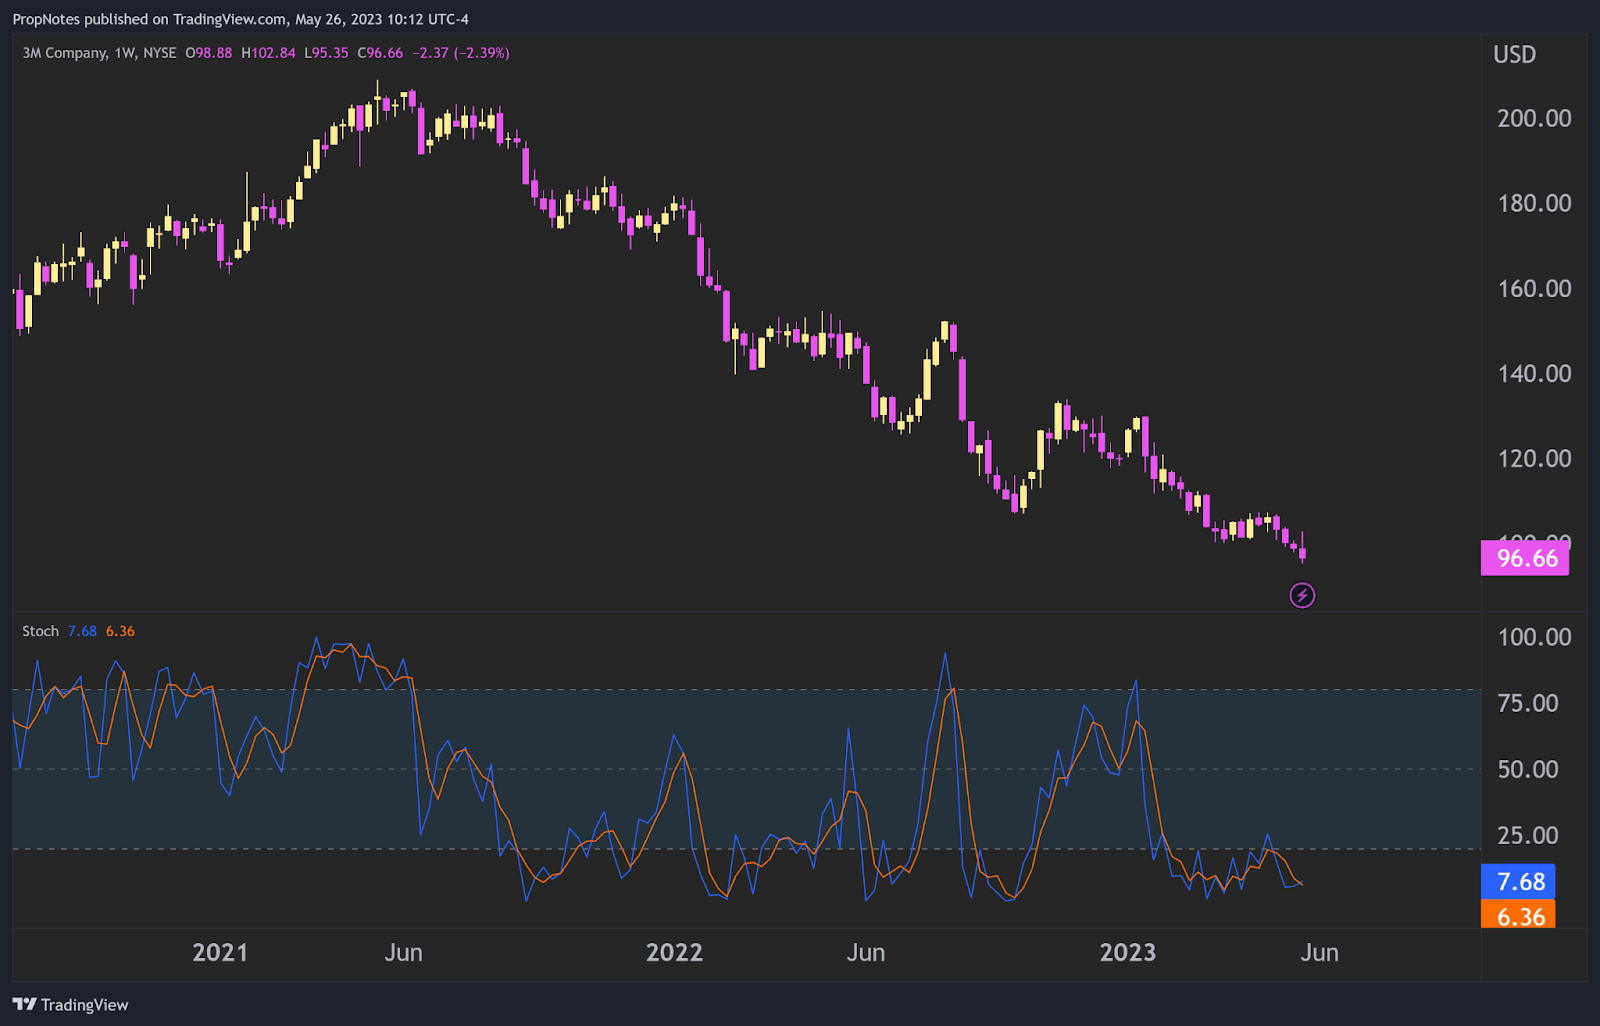Click the low value L95.35
Image resolution: width=1600 pixels, height=1026 pixels.
click(x=326, y=53)
